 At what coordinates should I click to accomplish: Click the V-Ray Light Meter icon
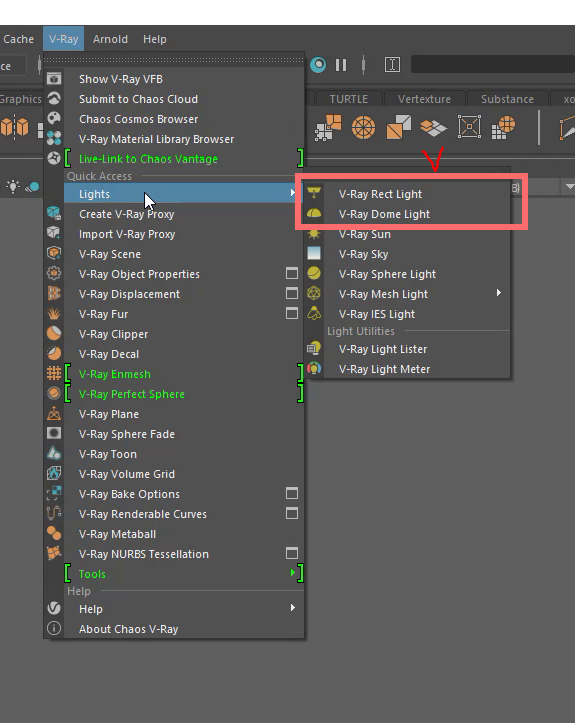pos(314,368)
